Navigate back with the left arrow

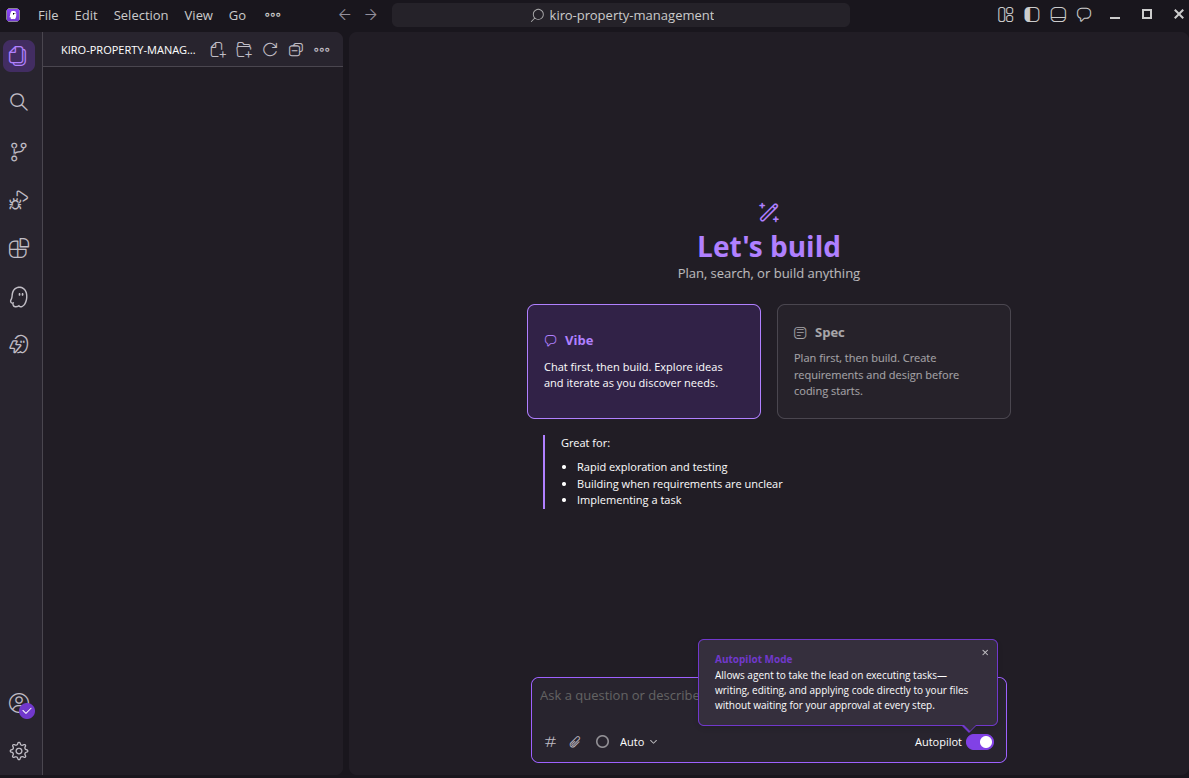click(x=344, y=15)
